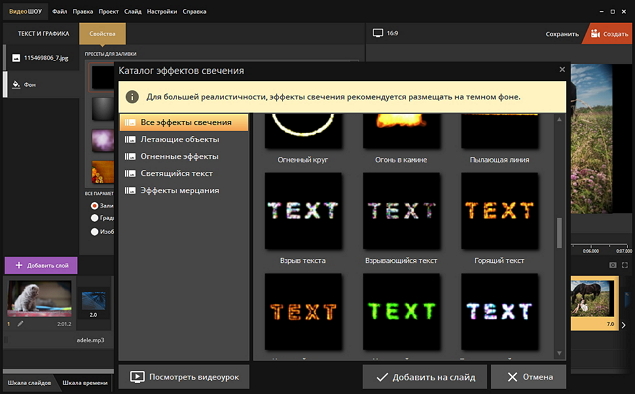Select the Фон layer
This screenshot has width=635, height=394.
click(x=41, y=84)
